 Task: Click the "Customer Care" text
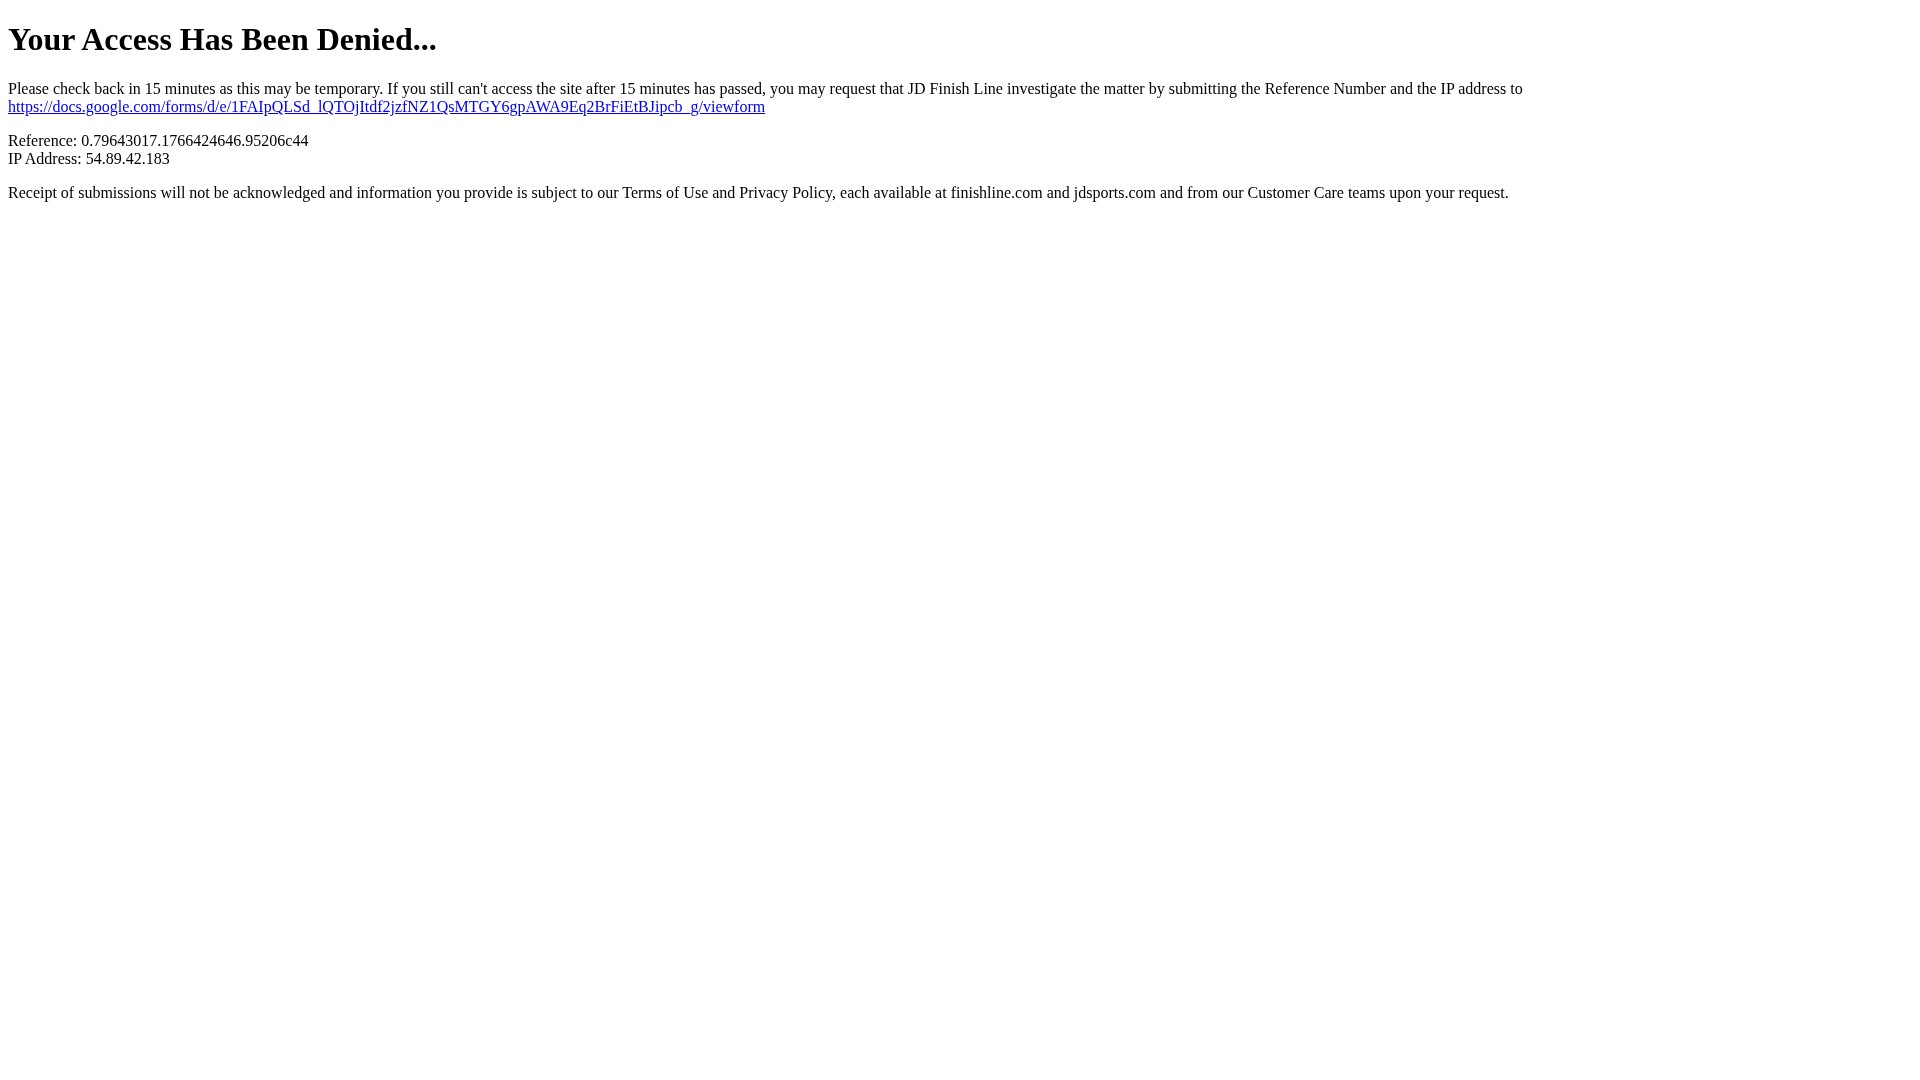pyautogui.click(x=1295, y=193)
